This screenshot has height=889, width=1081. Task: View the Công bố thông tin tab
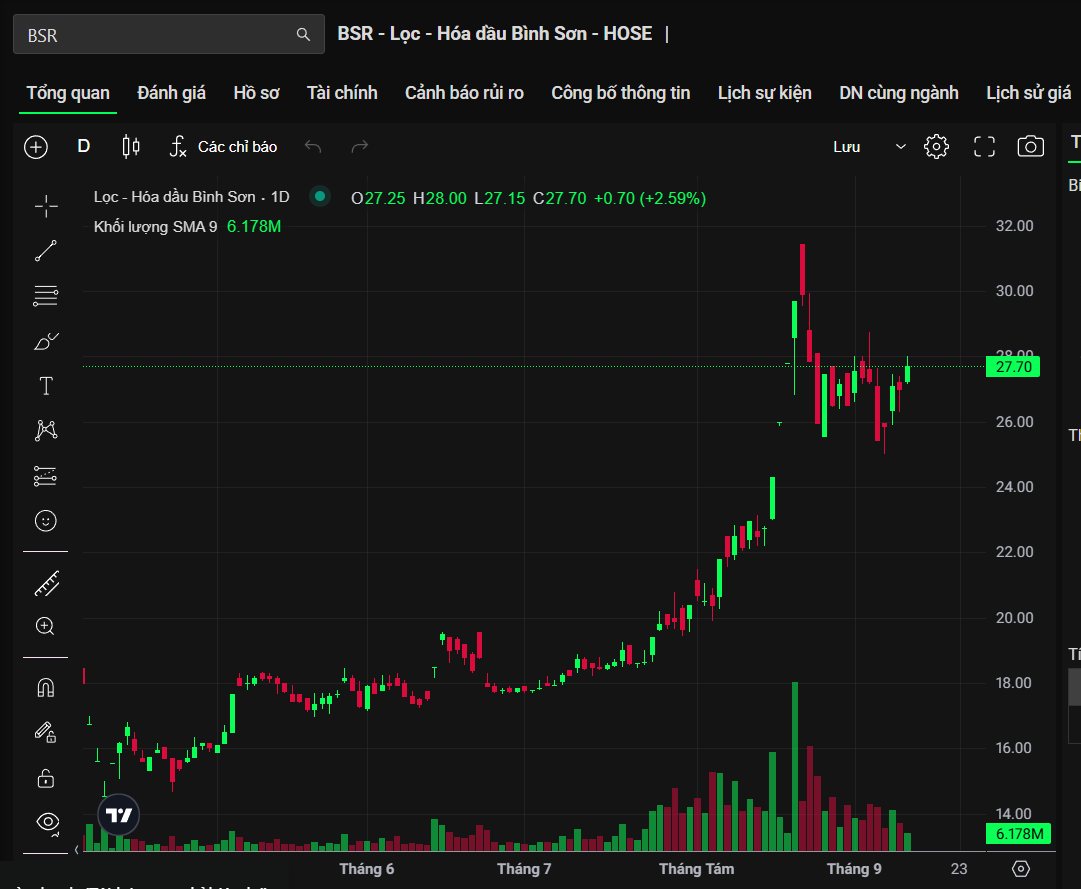[x=620, y=93]
